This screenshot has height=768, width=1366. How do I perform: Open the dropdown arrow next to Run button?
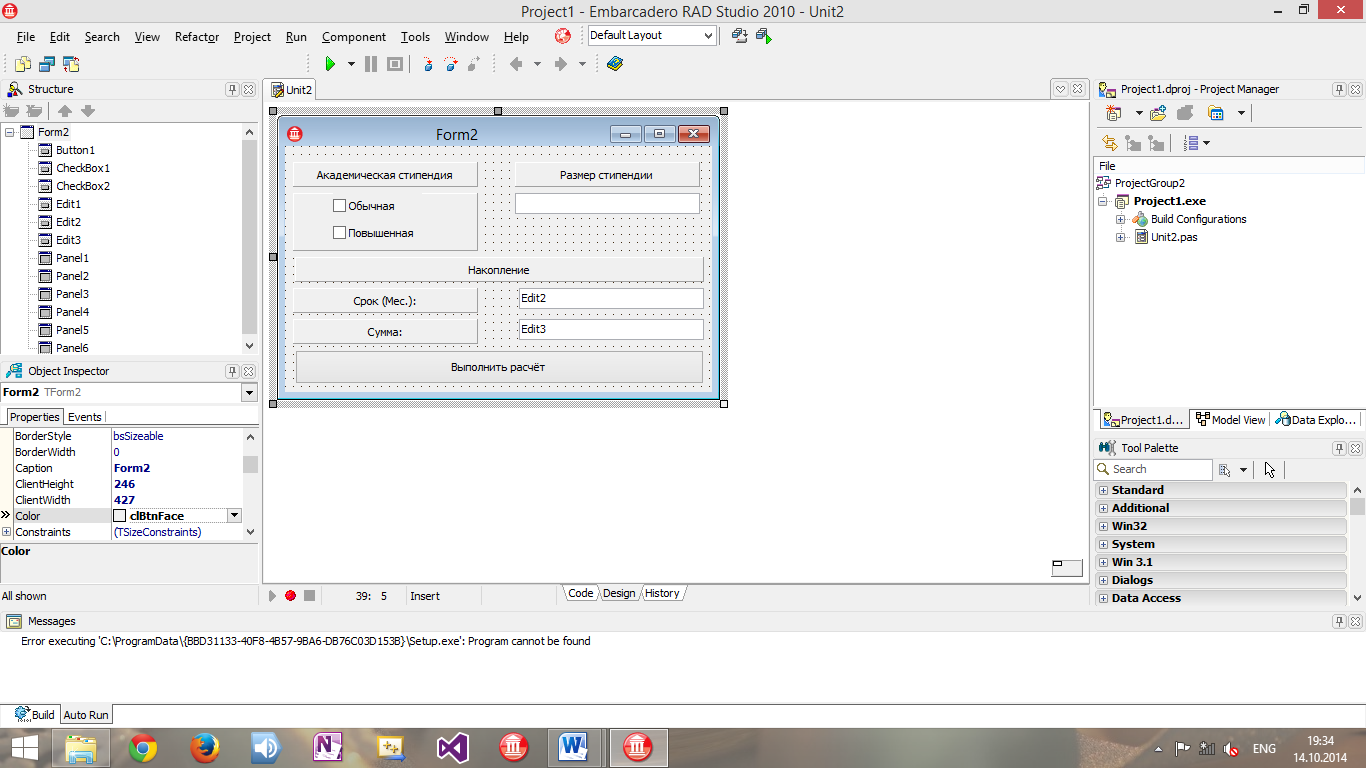click(351, 64)
